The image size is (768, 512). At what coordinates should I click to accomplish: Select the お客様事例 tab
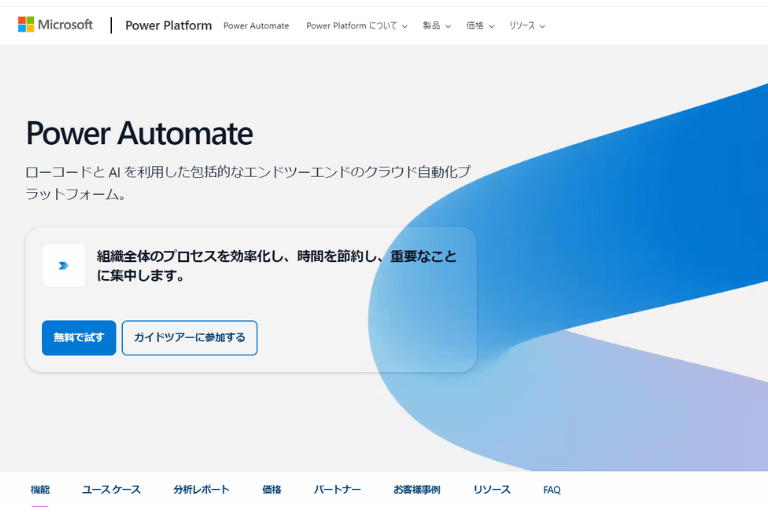(x=417, y=489)
